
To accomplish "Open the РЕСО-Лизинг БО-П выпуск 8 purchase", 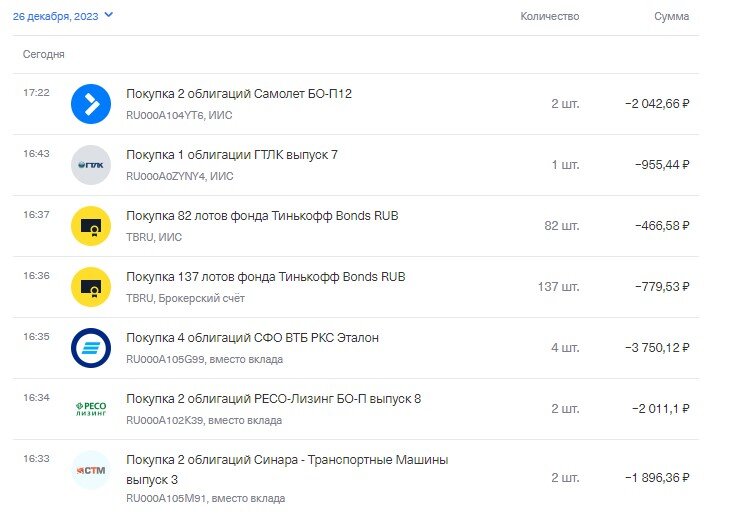I will point(273,399).
